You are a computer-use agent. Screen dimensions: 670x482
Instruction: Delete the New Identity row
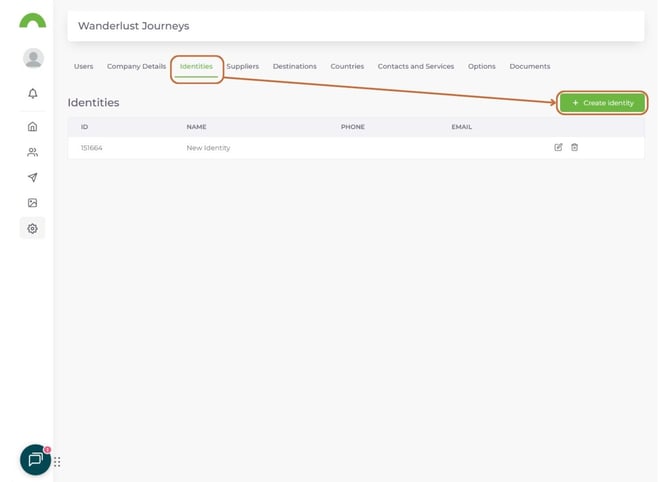(x=574, y=147)
